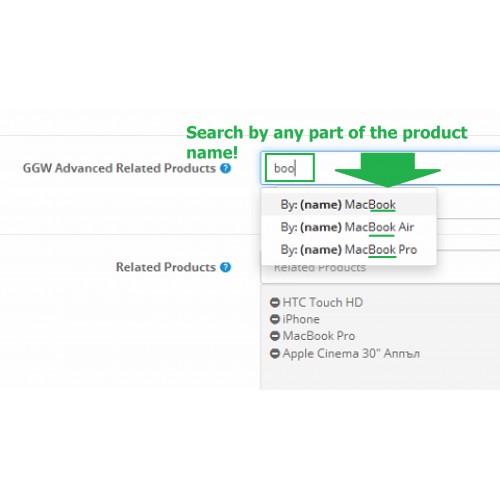The image size is (500, 500).
Task: Select the iPhone product name in the list
Action: click(x=301, y=319)
